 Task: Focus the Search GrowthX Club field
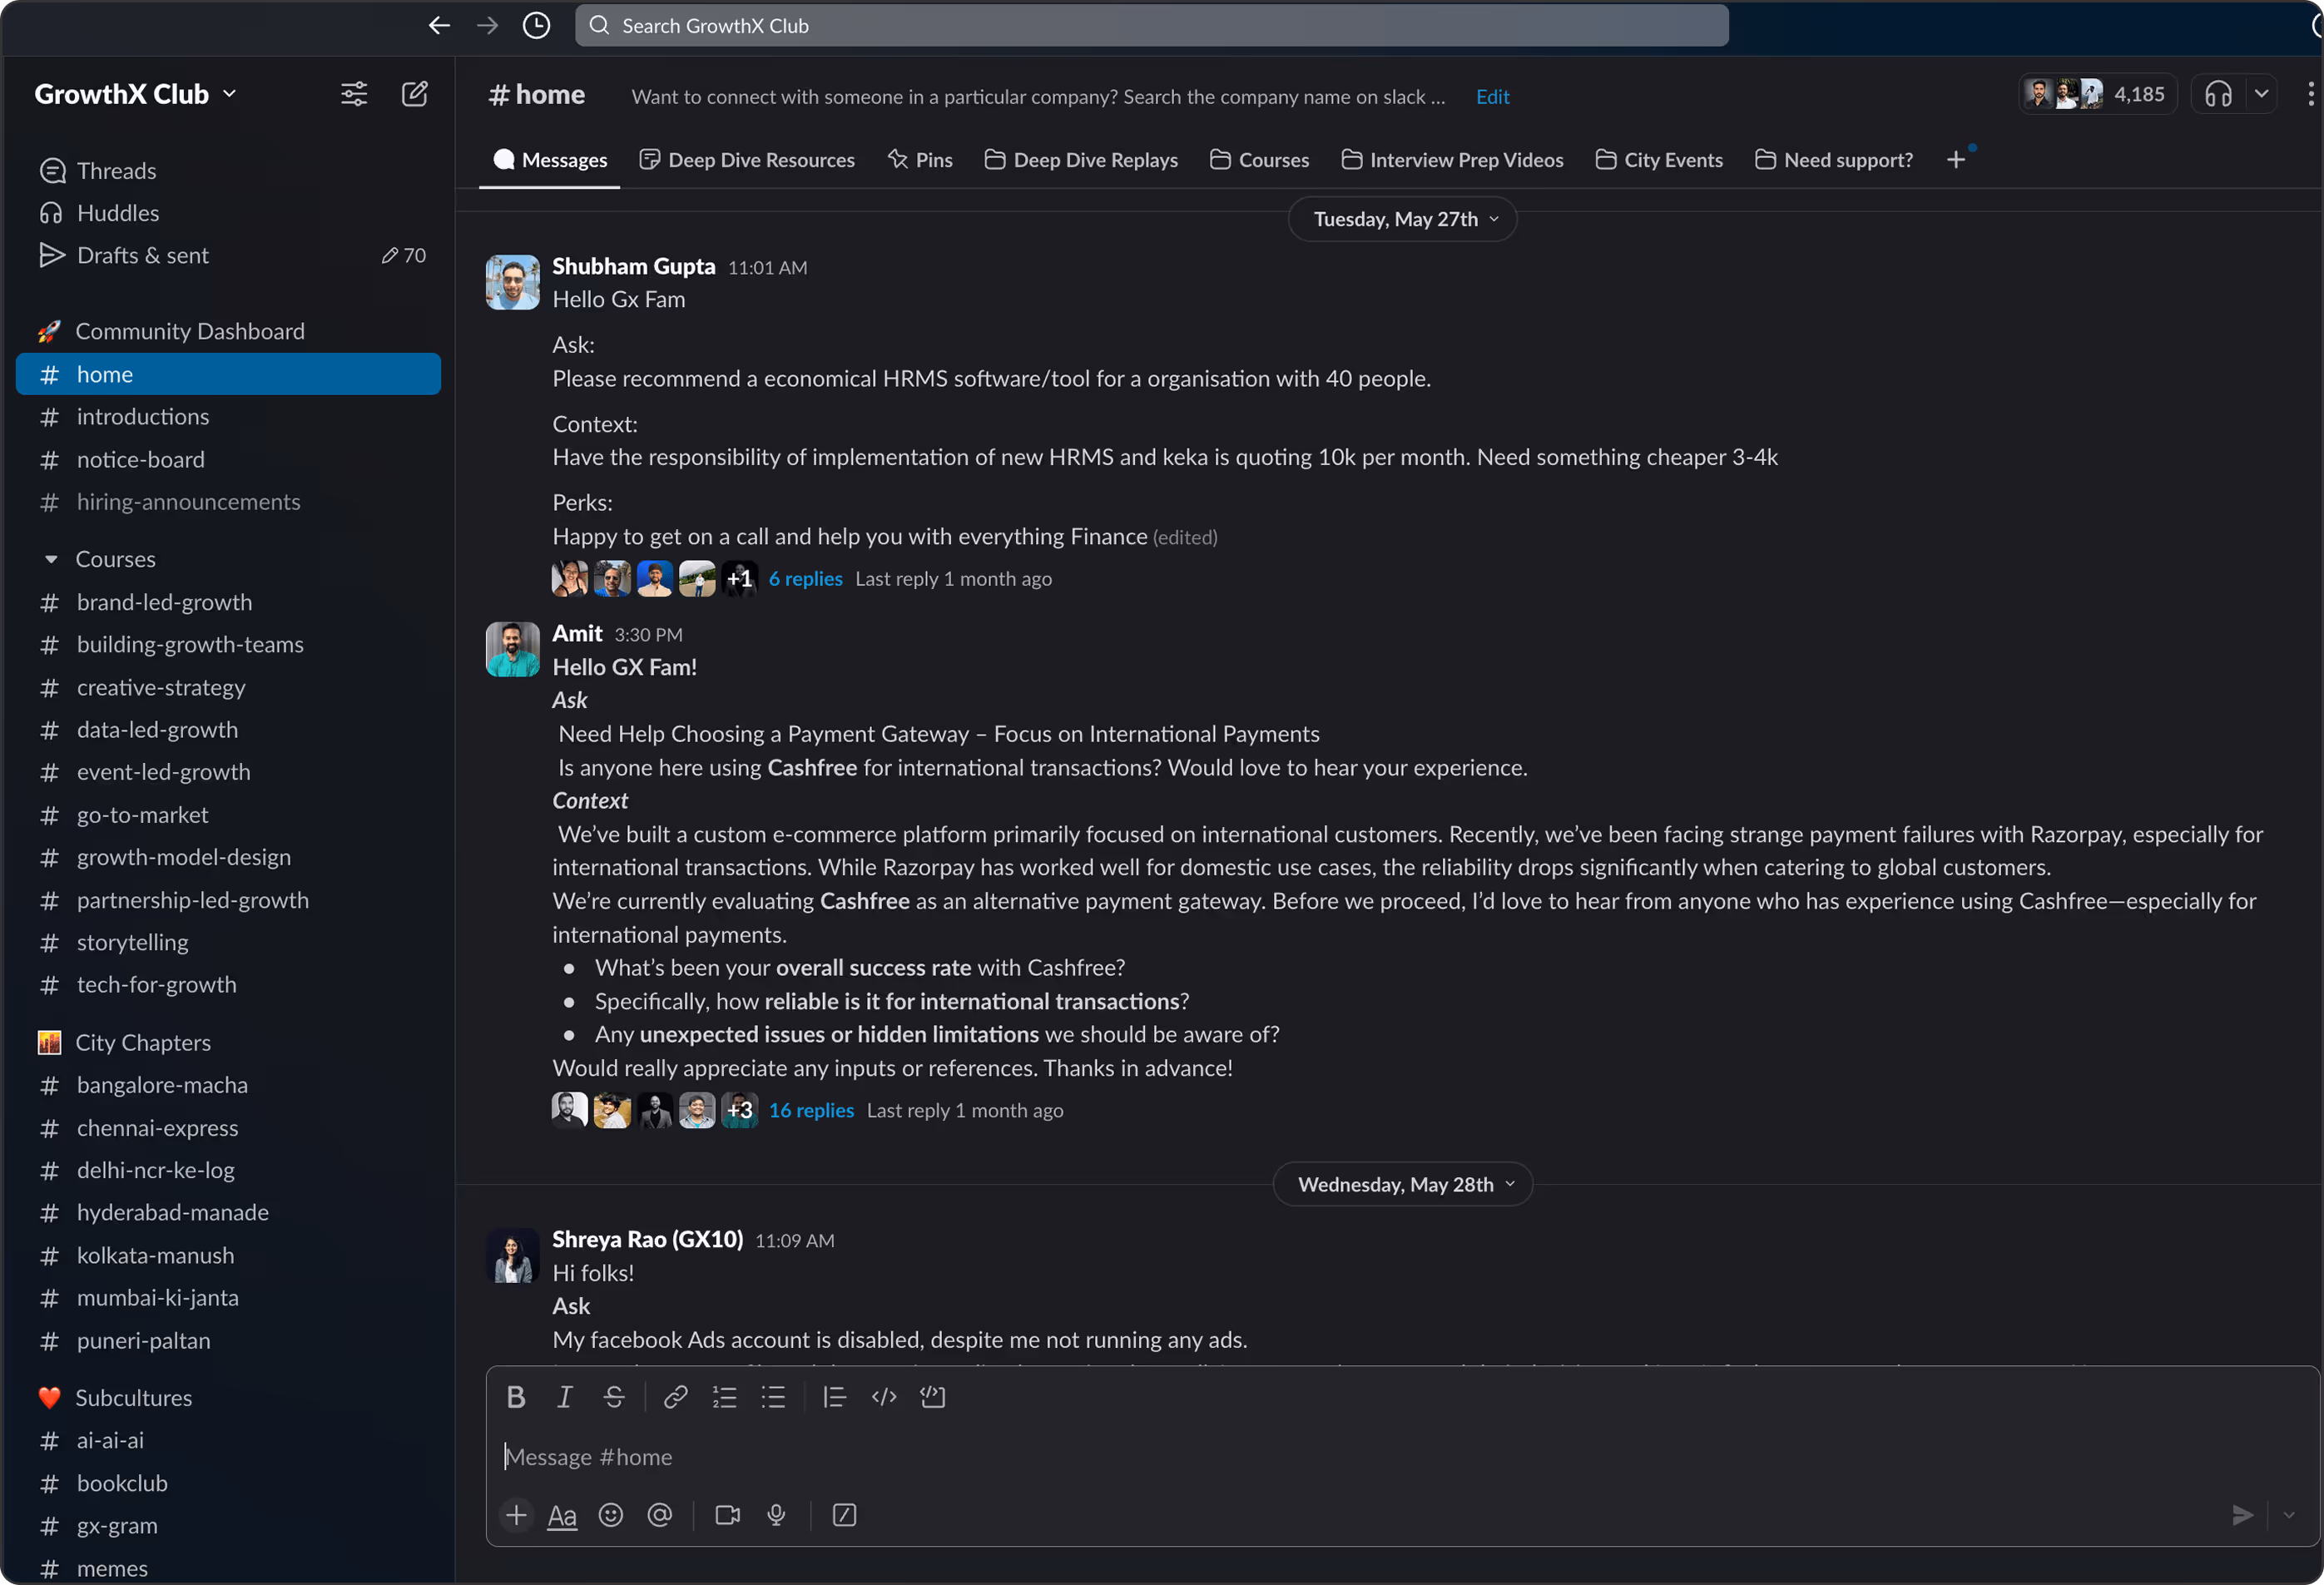[x=1152, y=26]
